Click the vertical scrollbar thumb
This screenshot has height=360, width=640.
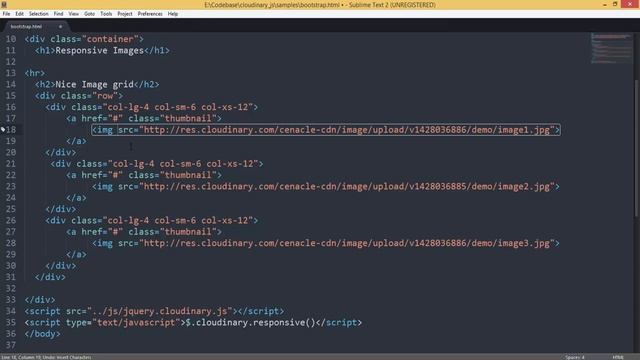point(636,149)
